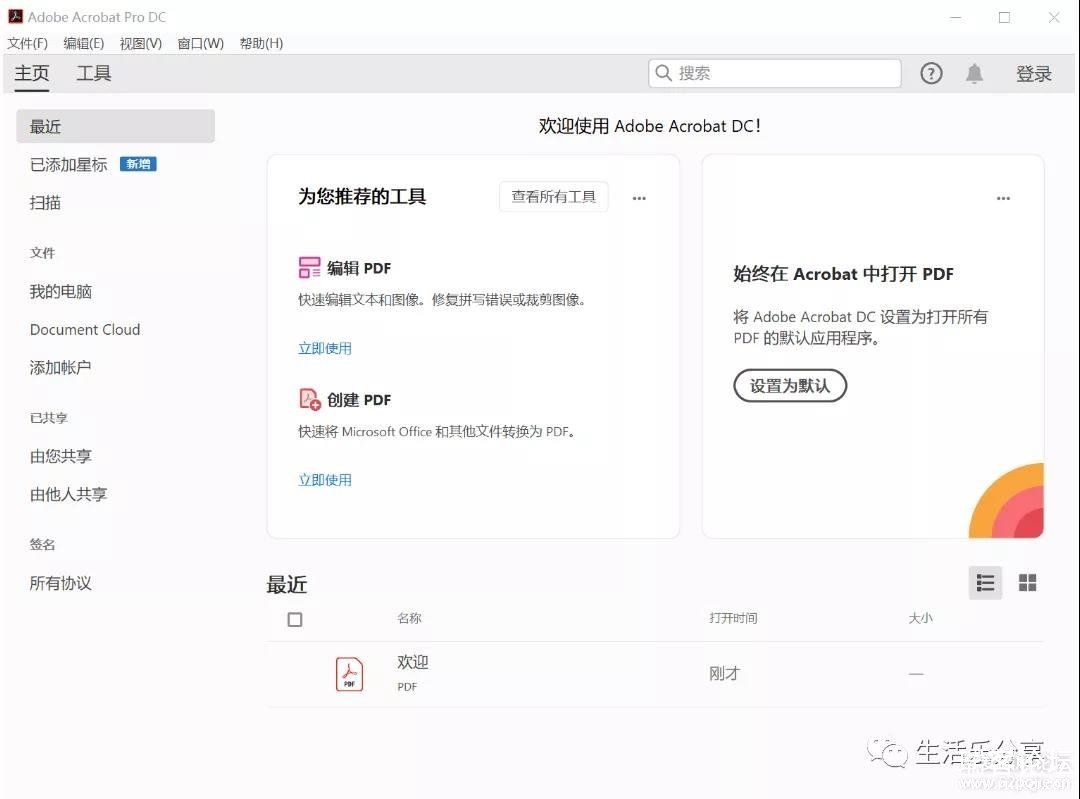
Task: Open the 编辑(E) menu
Action: [83, 43]
